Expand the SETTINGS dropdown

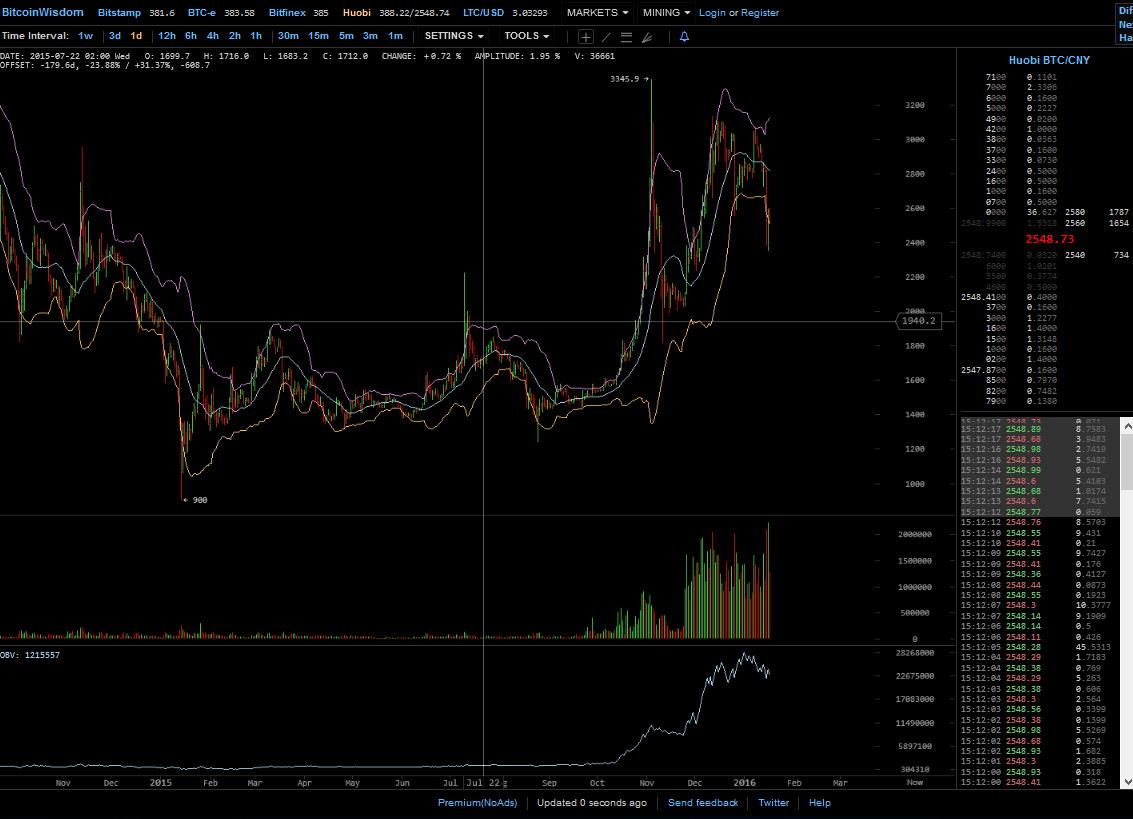coord(453,35)
